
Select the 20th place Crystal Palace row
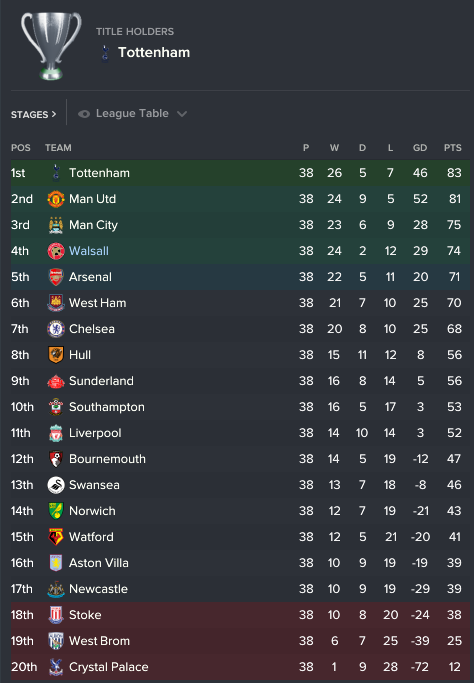tap(240, 667)
